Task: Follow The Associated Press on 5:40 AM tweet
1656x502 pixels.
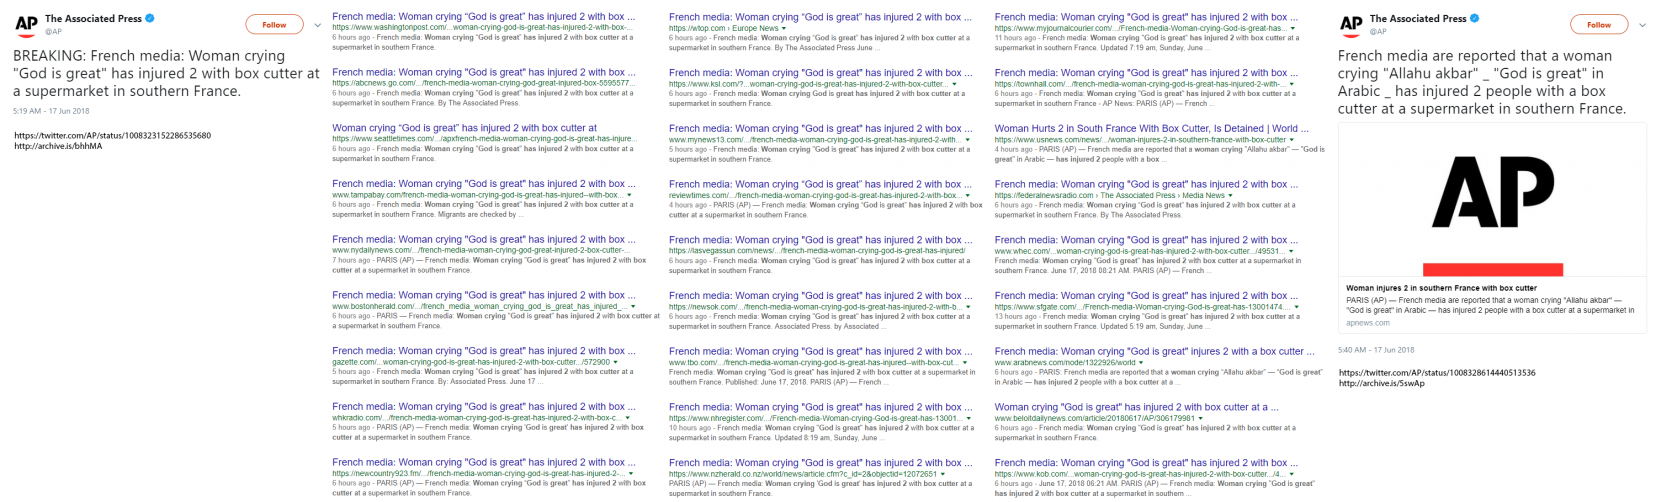Action: pos(1599,24)
